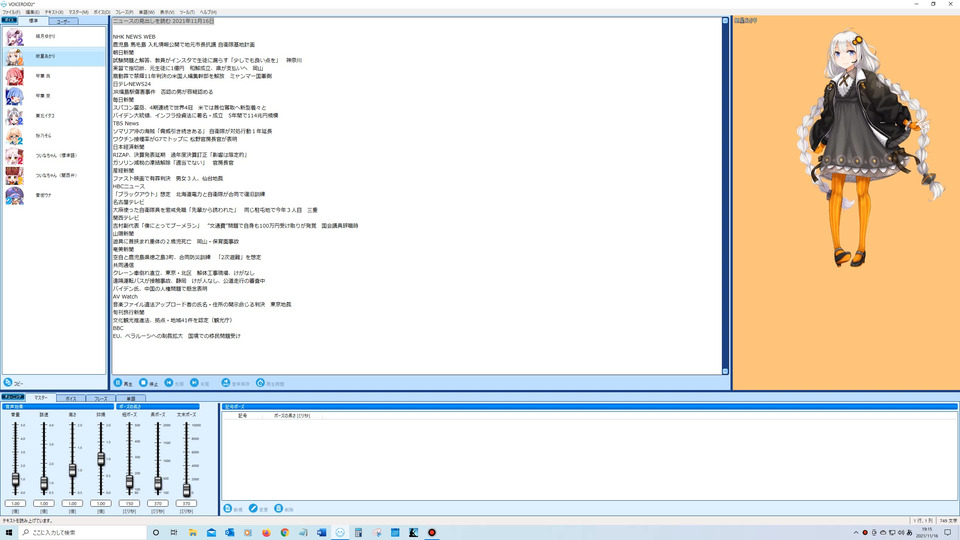Open the 表示(V) menu
The width and height of the screenshot is (960, 540).
tap(167, 12)
